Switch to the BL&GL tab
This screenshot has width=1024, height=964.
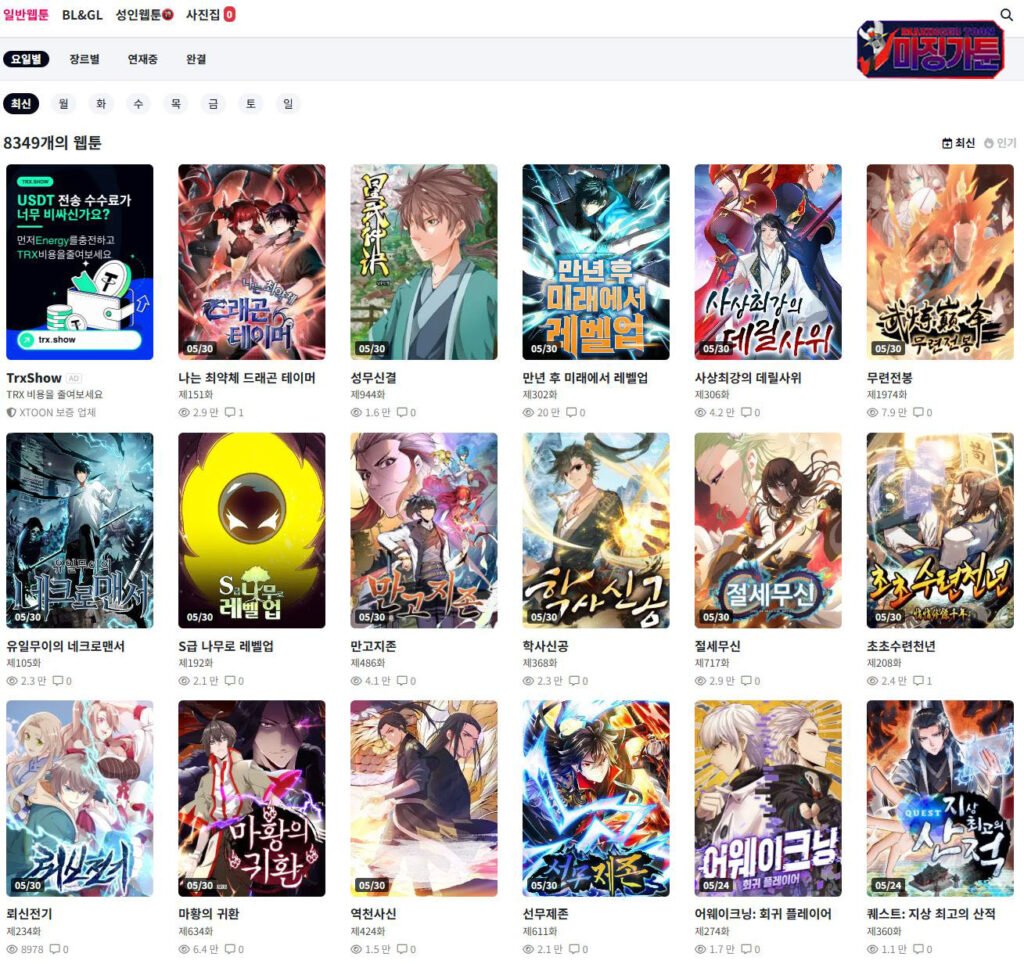[x=82, y=14]
